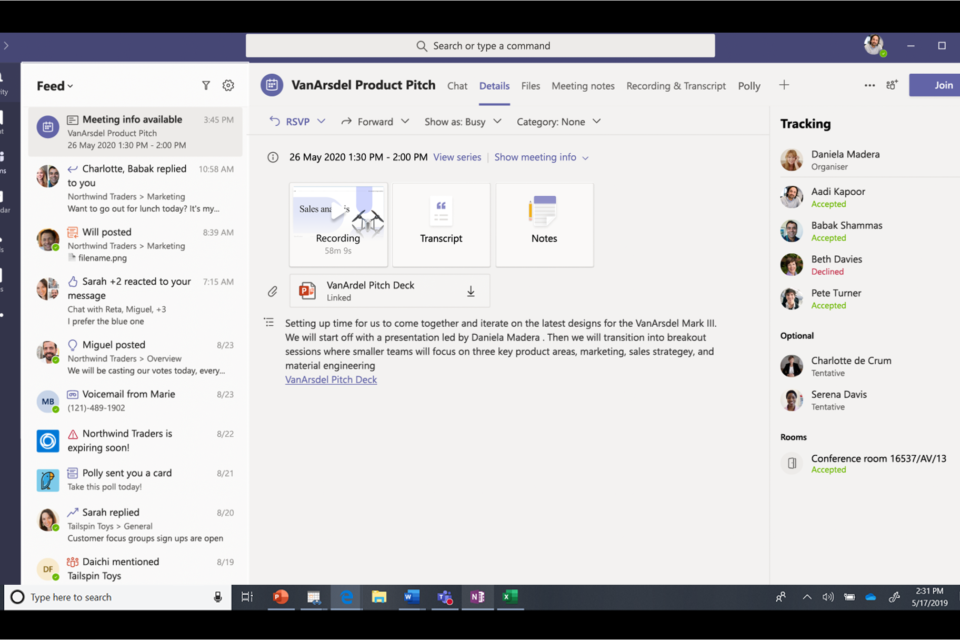Open the Transcript card

click(441, 225)
